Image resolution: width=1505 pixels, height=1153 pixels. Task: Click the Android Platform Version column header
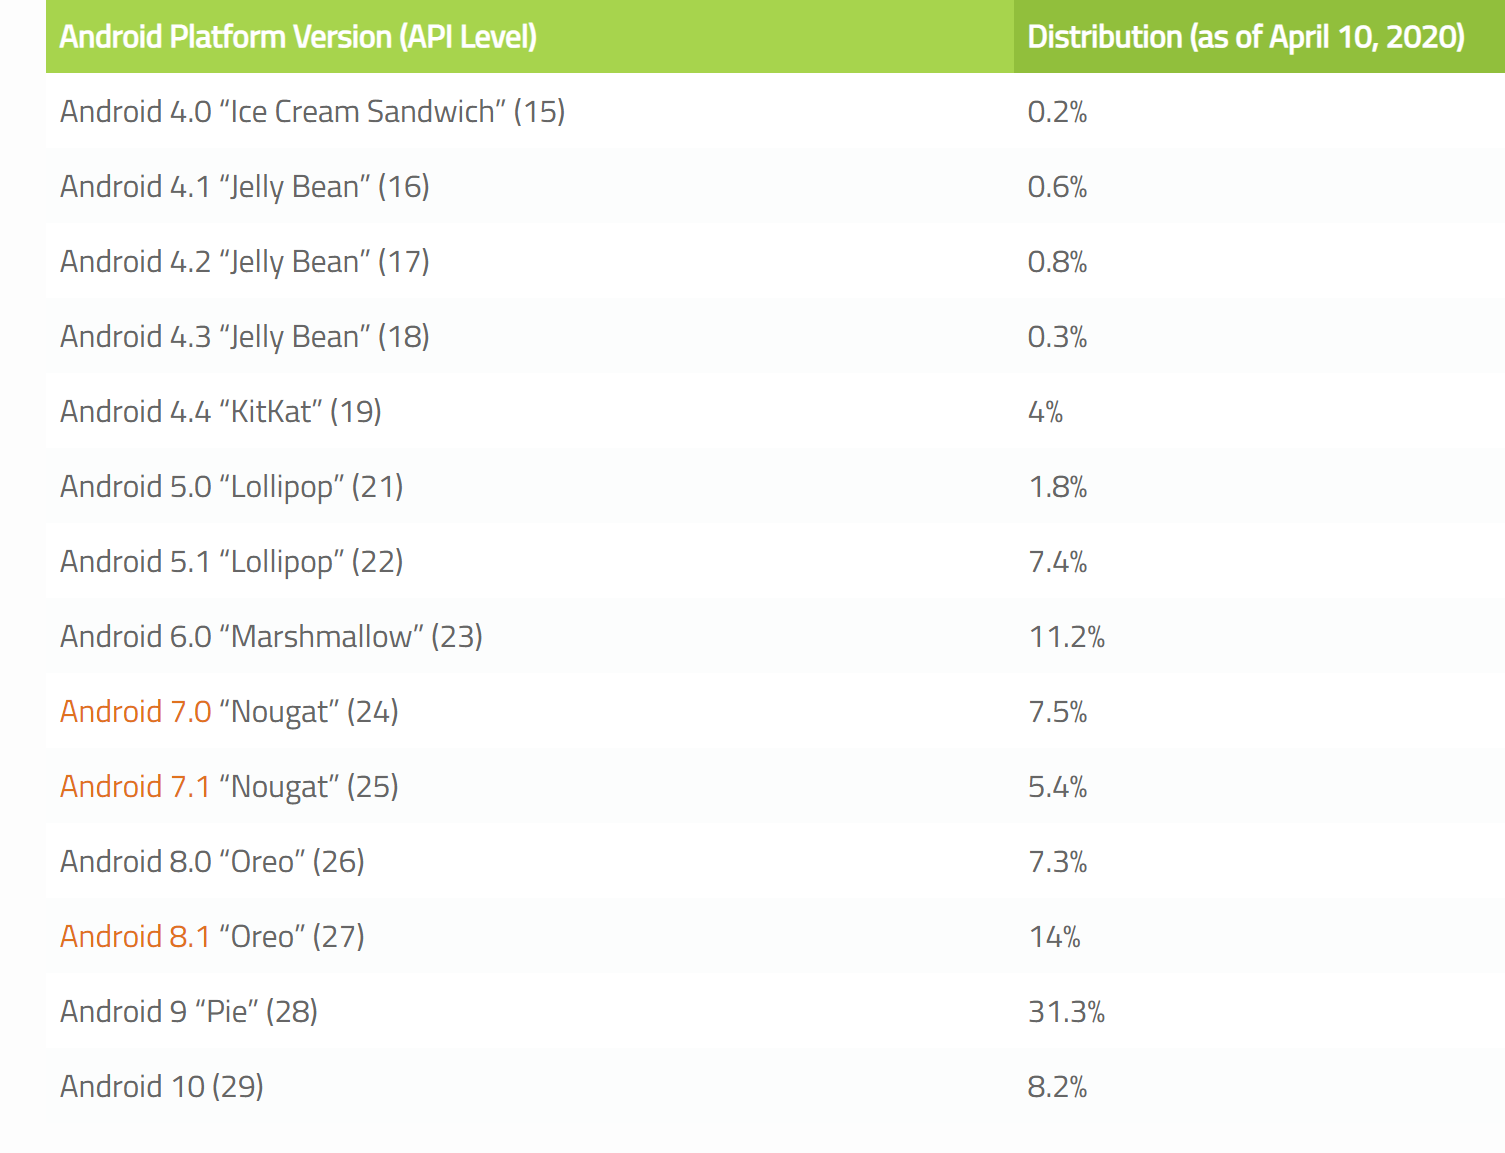(298, 37)
